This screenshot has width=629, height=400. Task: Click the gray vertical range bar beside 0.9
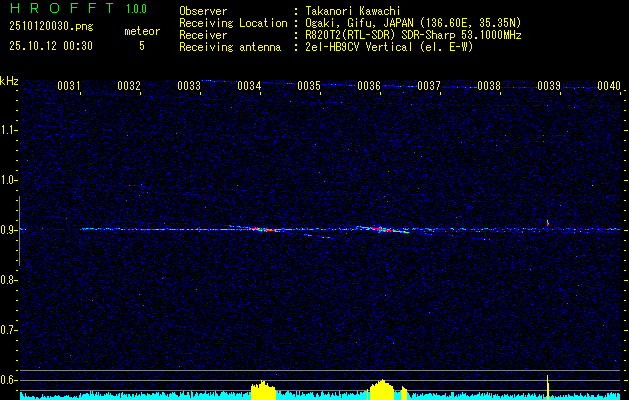coord(20,231)
